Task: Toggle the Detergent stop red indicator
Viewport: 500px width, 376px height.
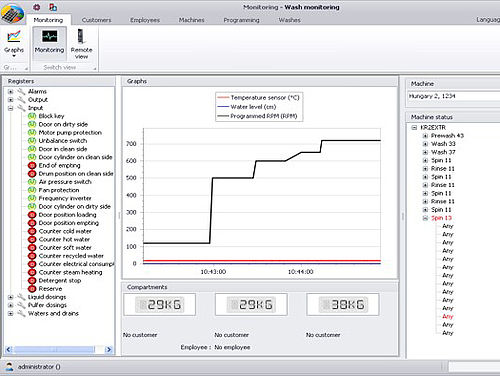Action: pos(32,280)
